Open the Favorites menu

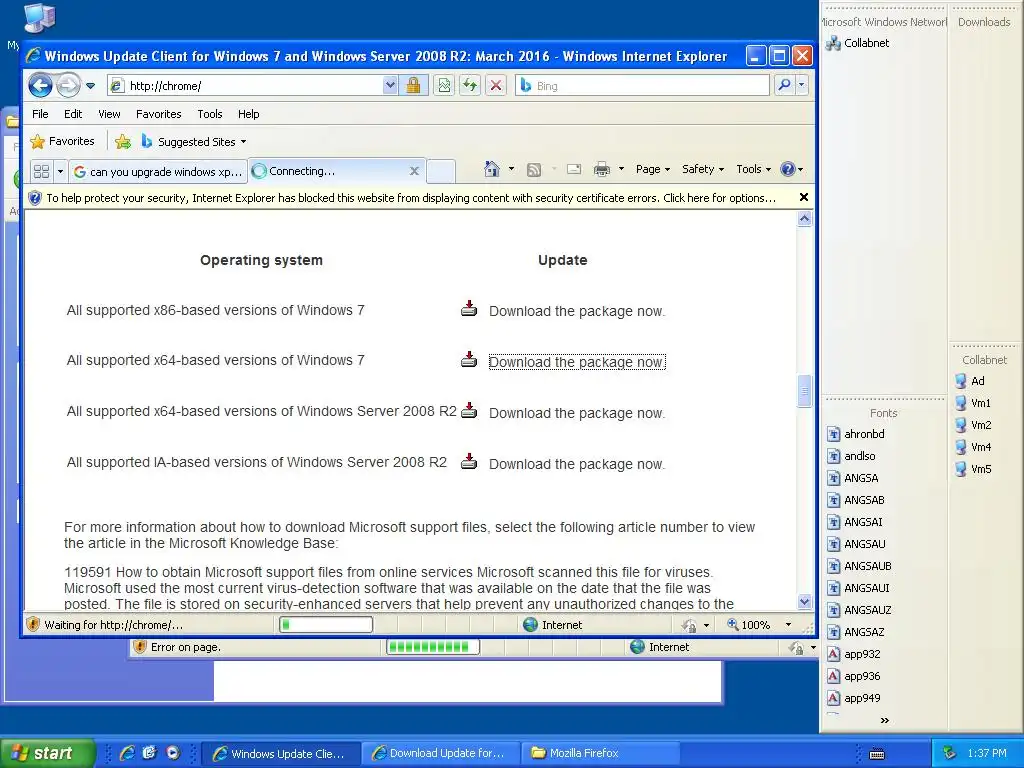[x=159, y=114]
